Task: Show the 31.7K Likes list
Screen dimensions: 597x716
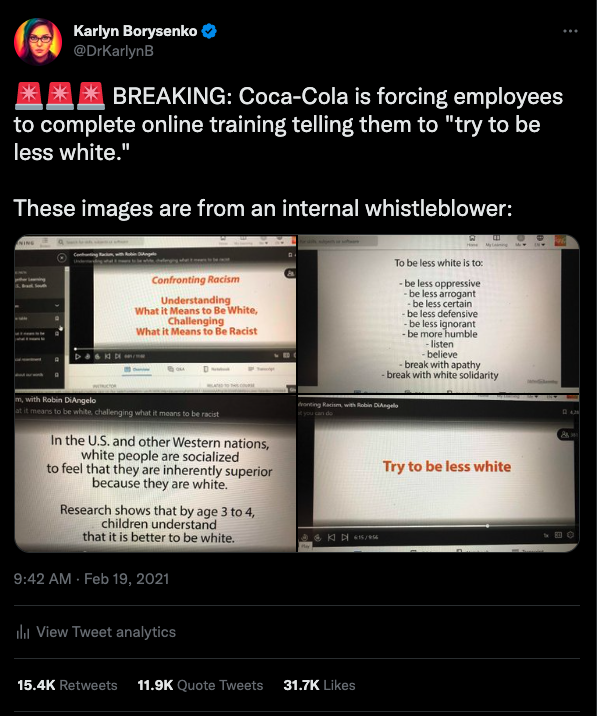Action: [x=319, y=685]
